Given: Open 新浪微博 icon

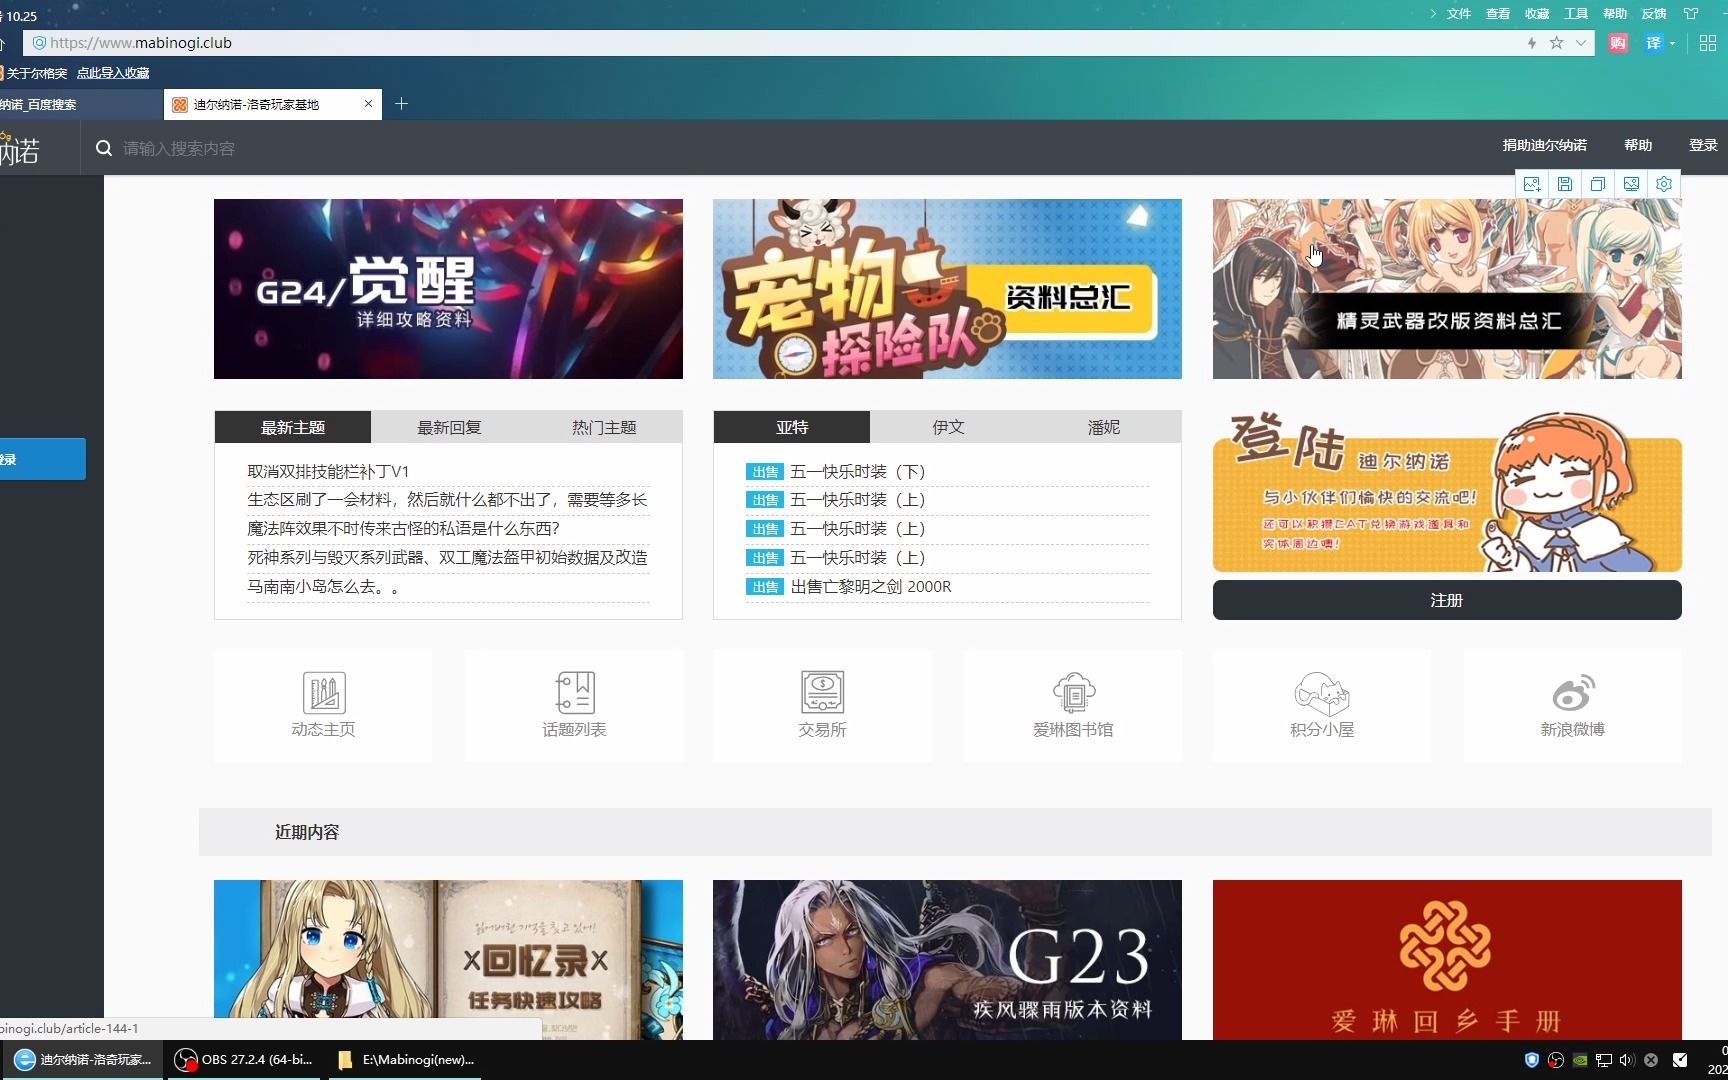Looking at the screenshot, I should (x=1573, y=706).
